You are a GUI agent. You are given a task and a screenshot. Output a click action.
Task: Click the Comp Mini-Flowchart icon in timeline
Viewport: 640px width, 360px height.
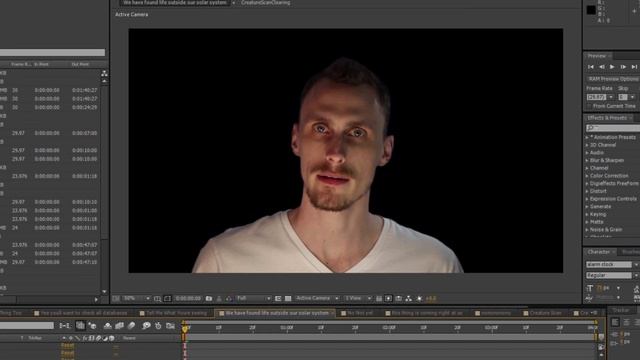[x=64, y=326]
